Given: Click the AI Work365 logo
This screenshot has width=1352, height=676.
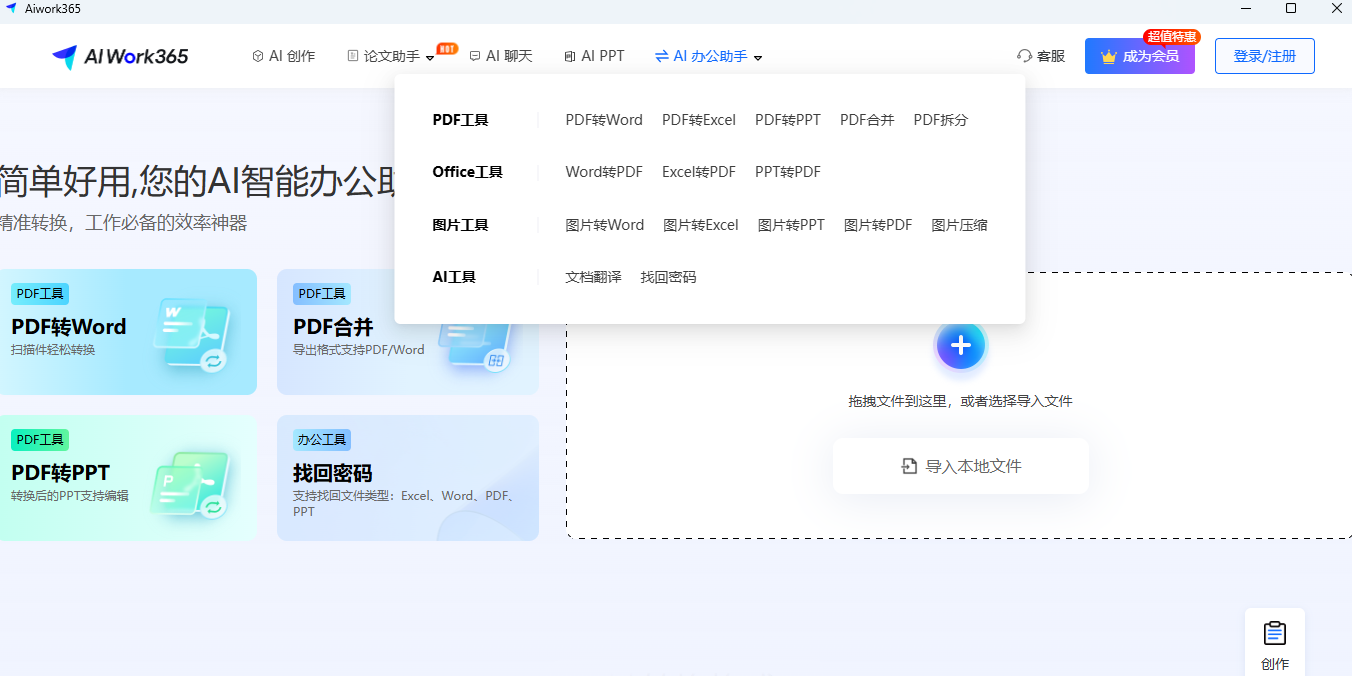Looking at the screenshot, I should pyautogui.click(x=118, y=56).
